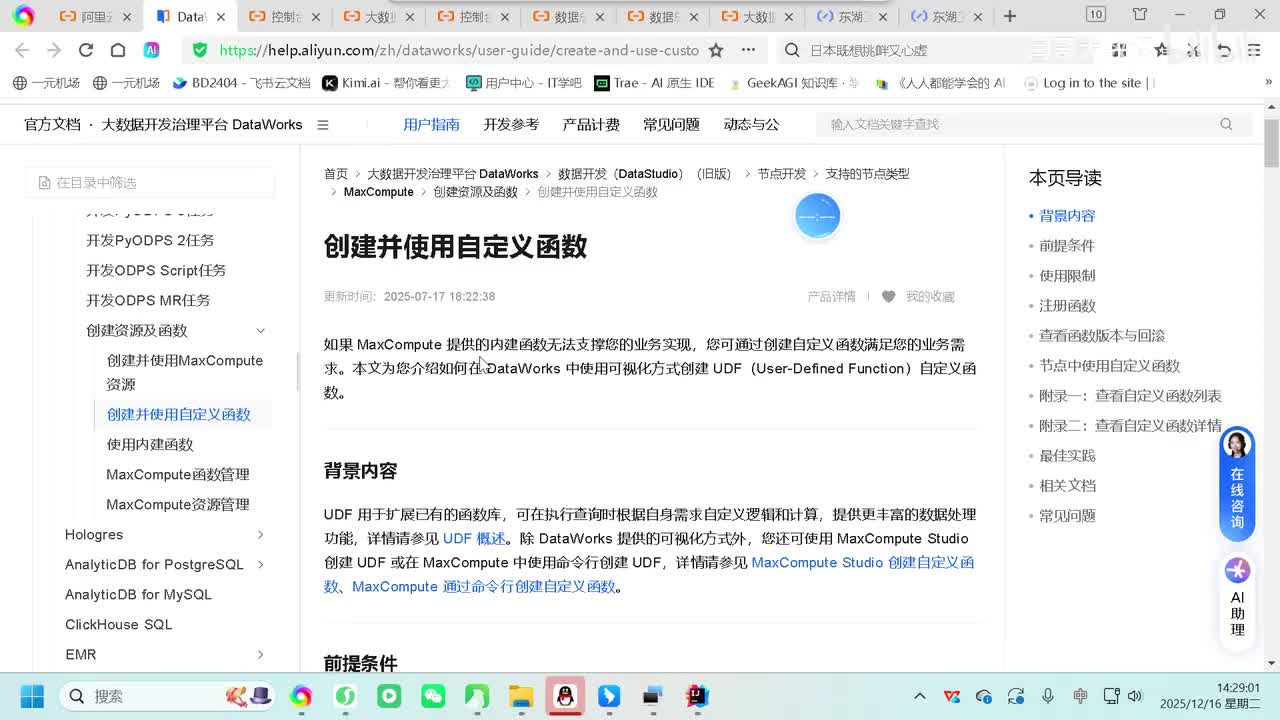Click the browser address bar URL
This screenshot has width=1280, height=720.
pos(458,50)
